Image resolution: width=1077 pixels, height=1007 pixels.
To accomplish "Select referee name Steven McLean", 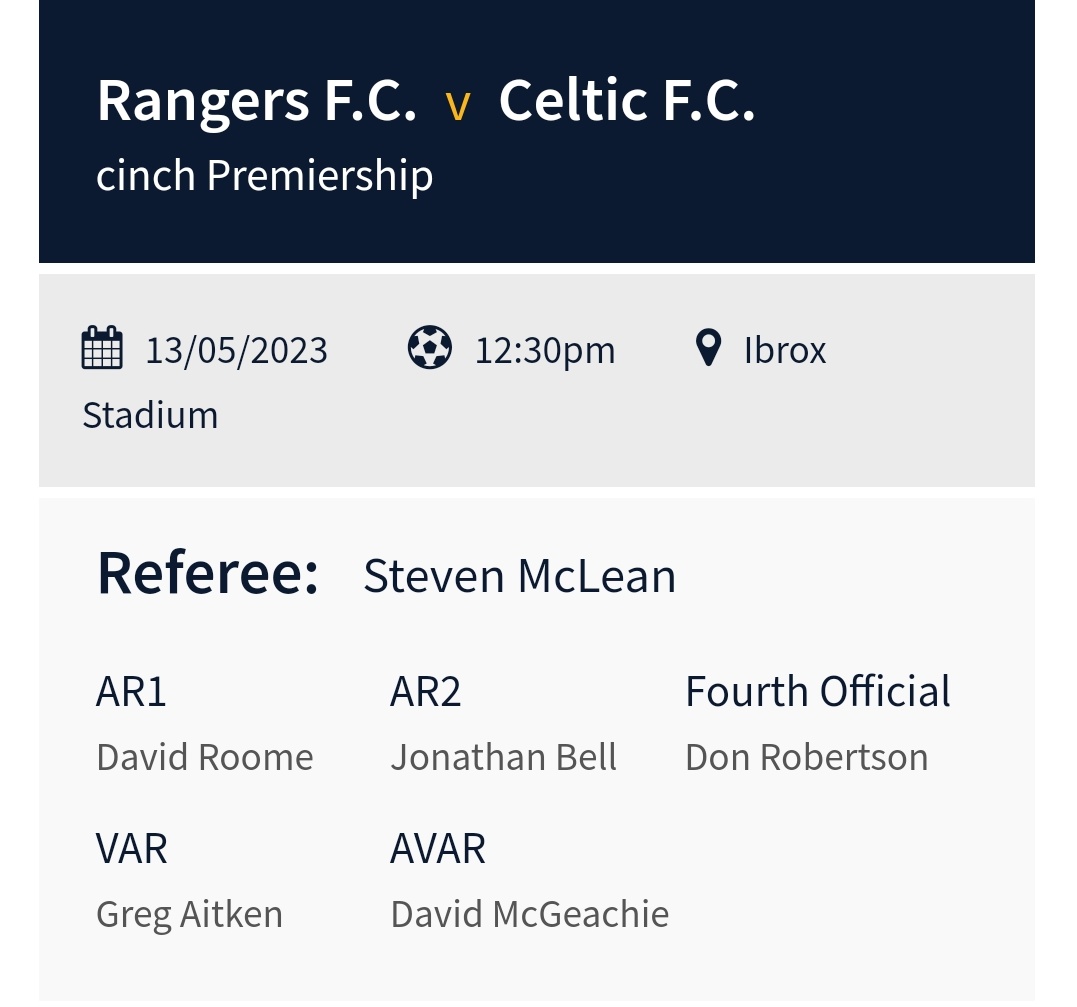I will [x=519, y=577].
